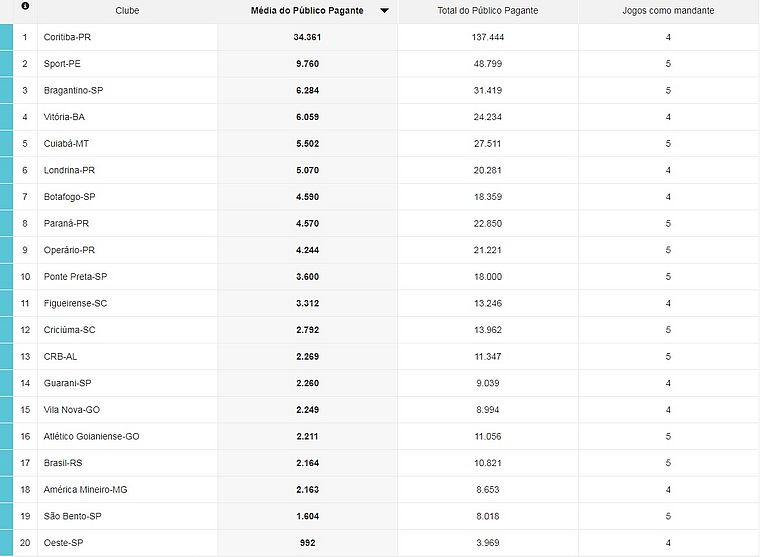The height and width of the screenshot is (557, 760).
Task: Select the Coritiba-PR club row
Action: (68, 37)
